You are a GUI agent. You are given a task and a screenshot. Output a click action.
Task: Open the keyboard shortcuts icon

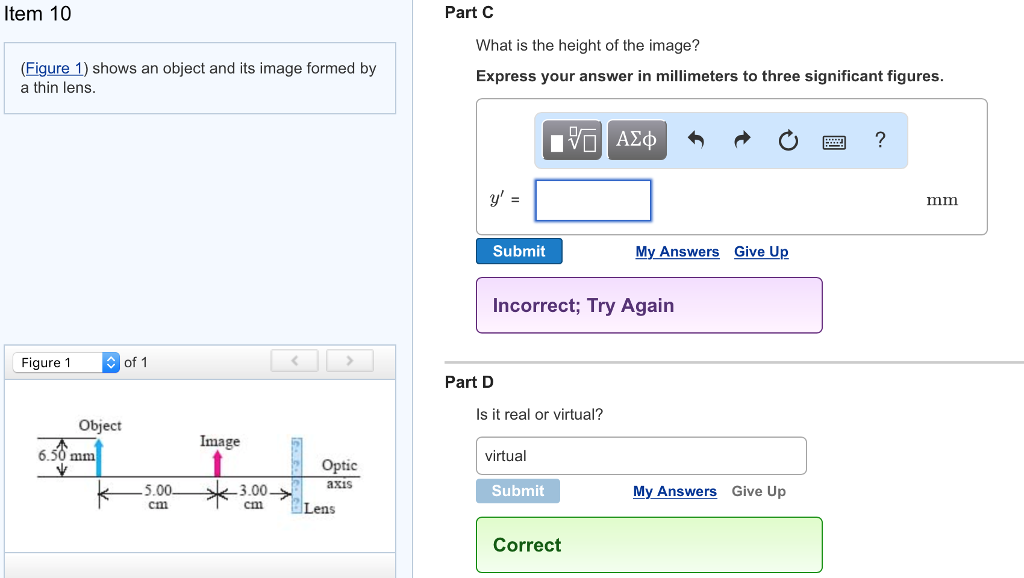(833, 140)
